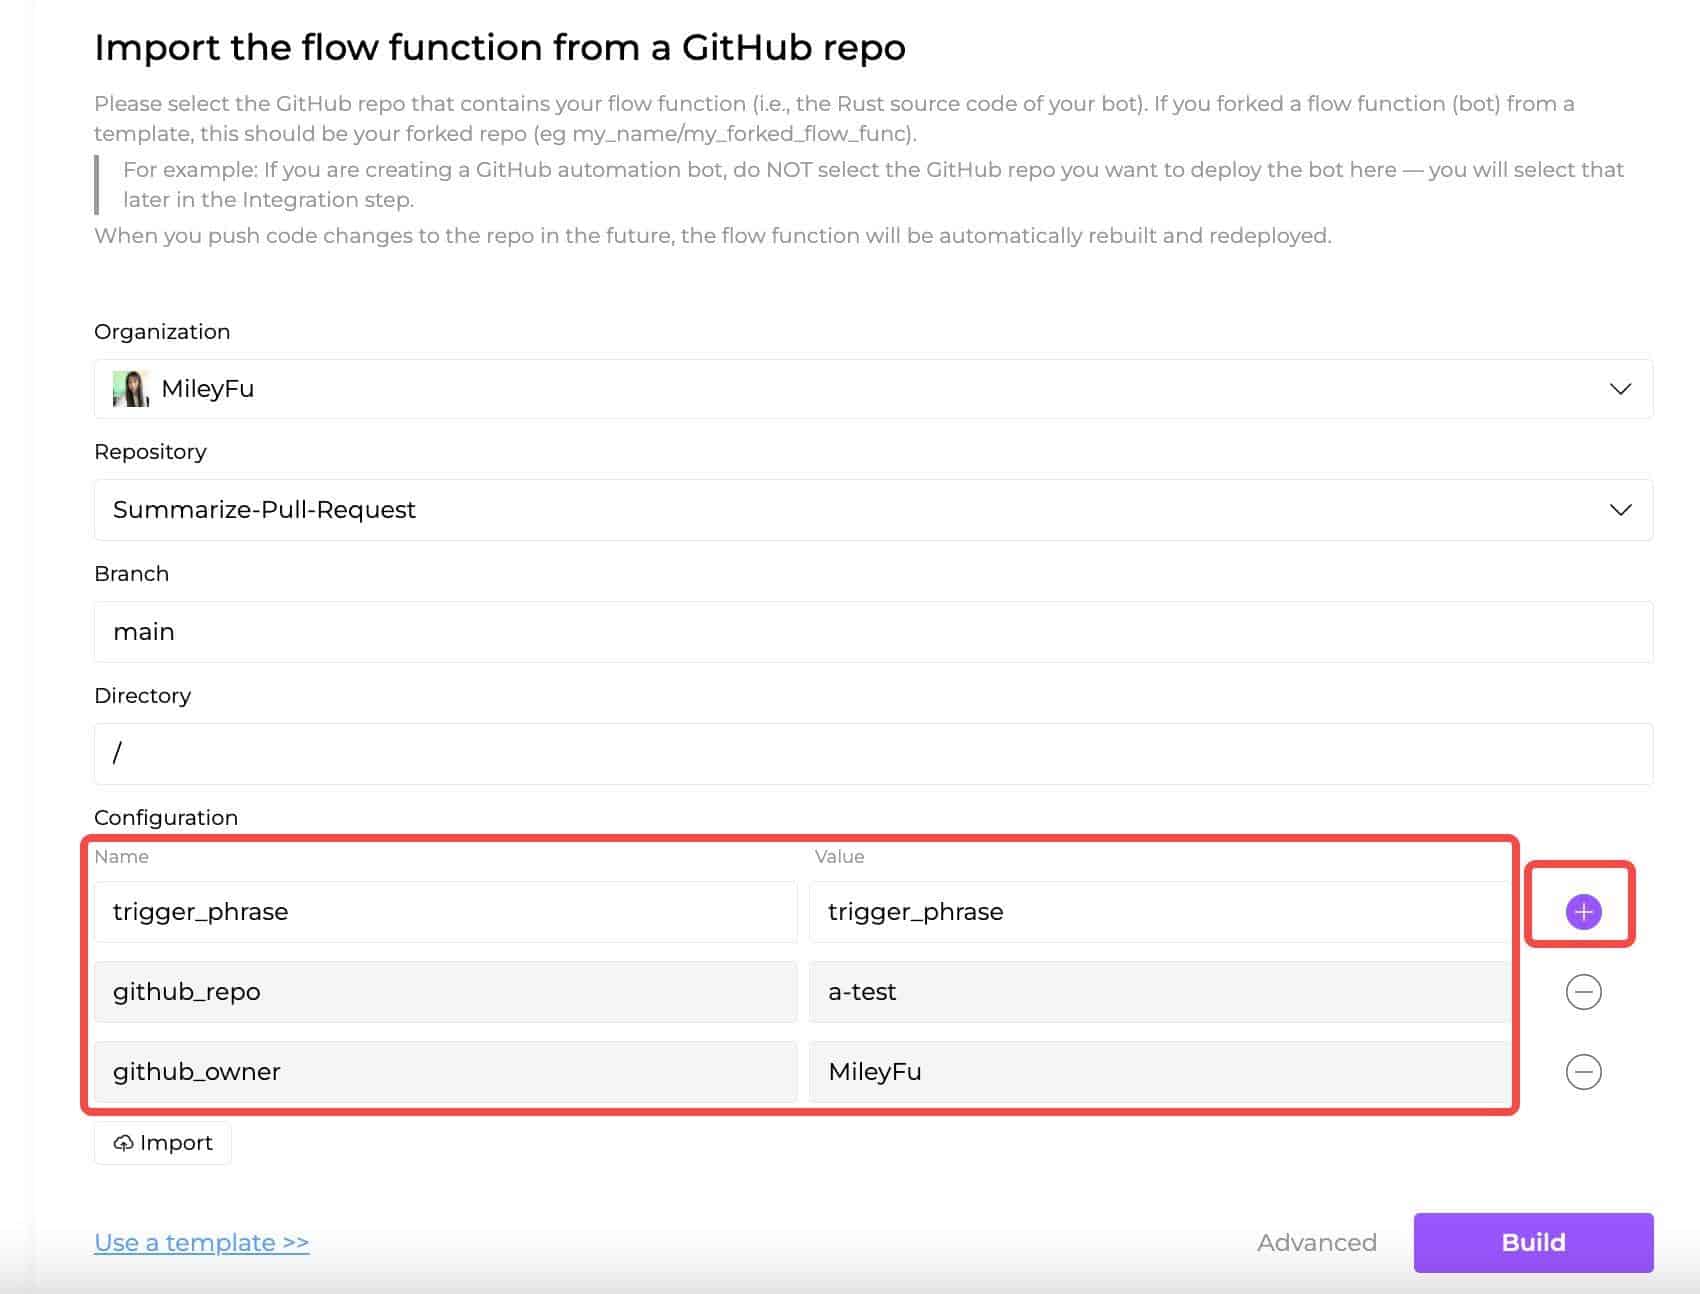Click the Build button
Screen dimensions: 1700x1294
[x=1533, y=1242]
